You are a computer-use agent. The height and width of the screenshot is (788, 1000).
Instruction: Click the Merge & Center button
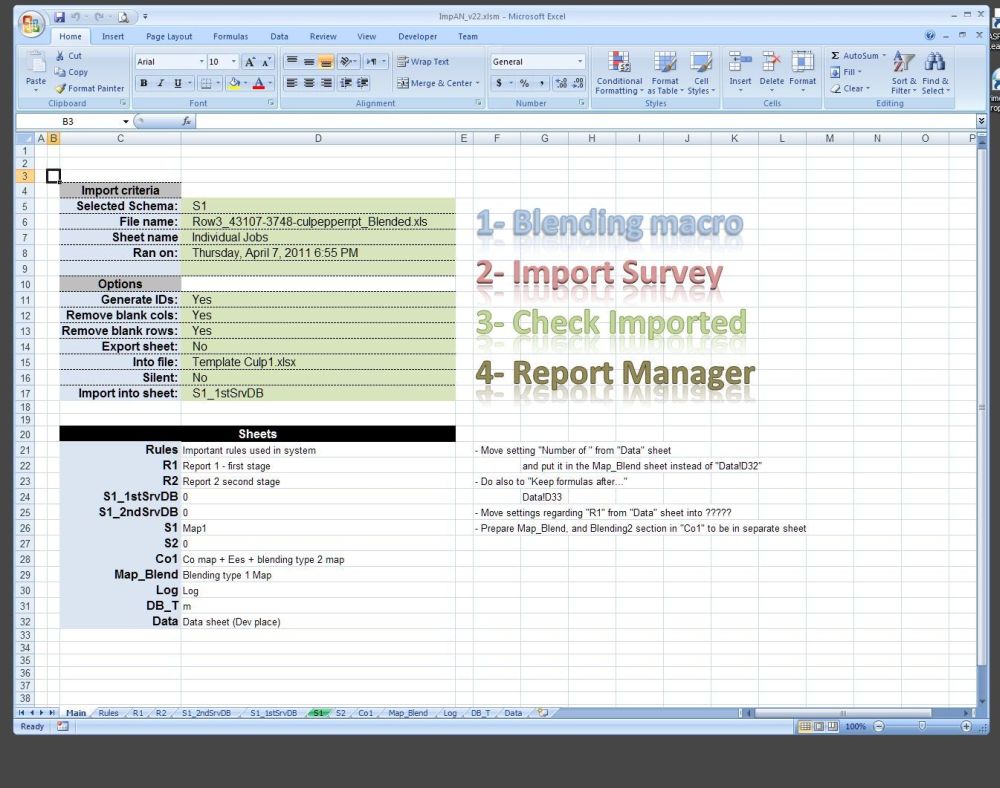438,83
